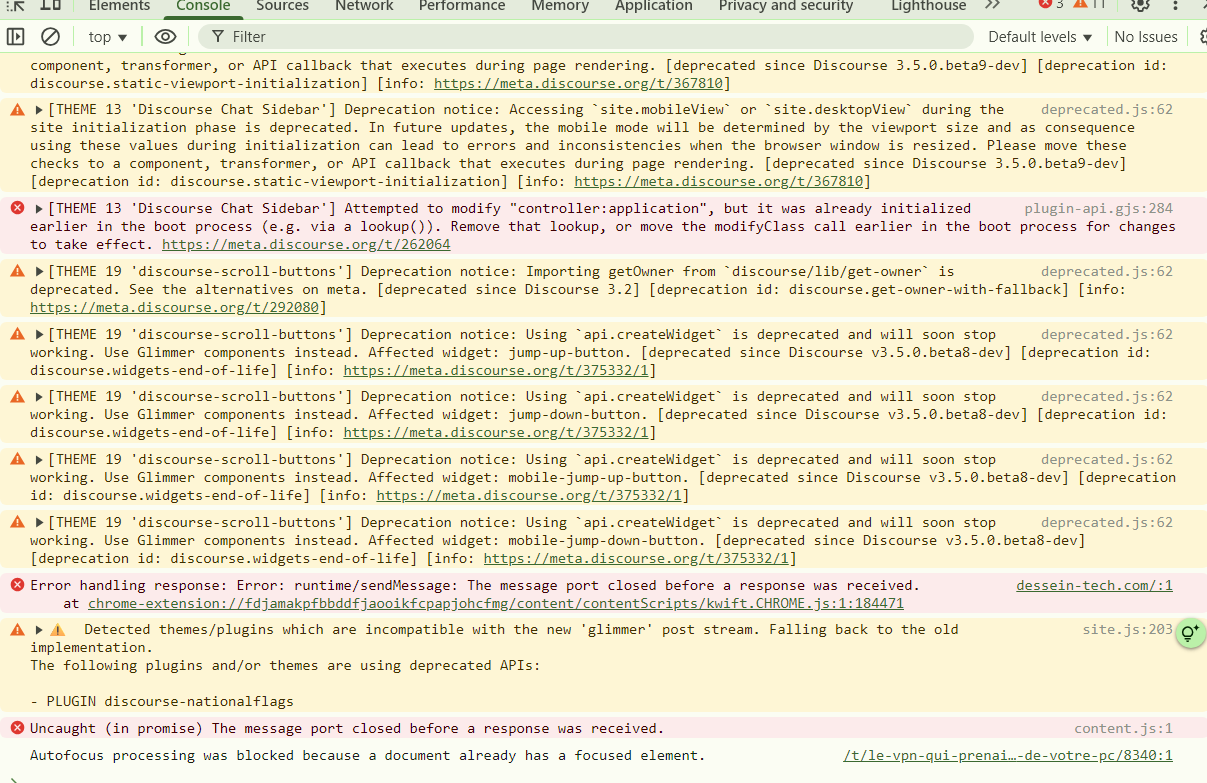Expand the mobile-jump-down-button widget warning
1207x783 pixels.
click(x=40, y=523)
